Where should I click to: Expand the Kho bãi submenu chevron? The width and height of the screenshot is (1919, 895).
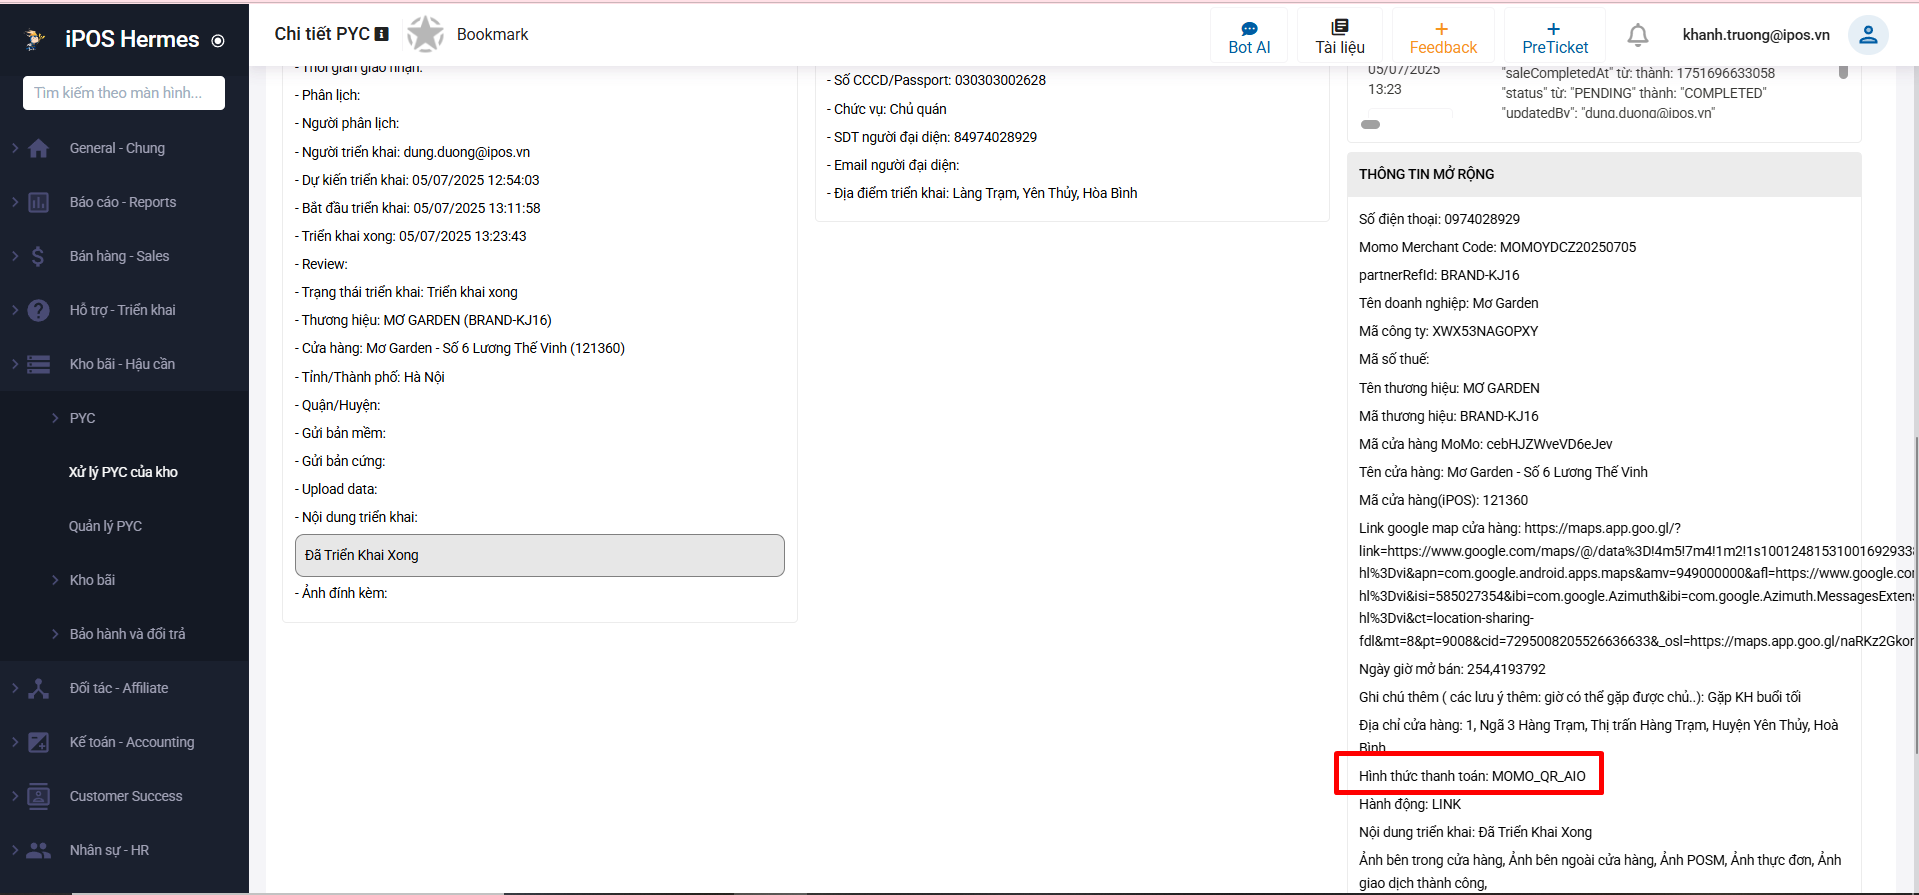pos(55,580)
